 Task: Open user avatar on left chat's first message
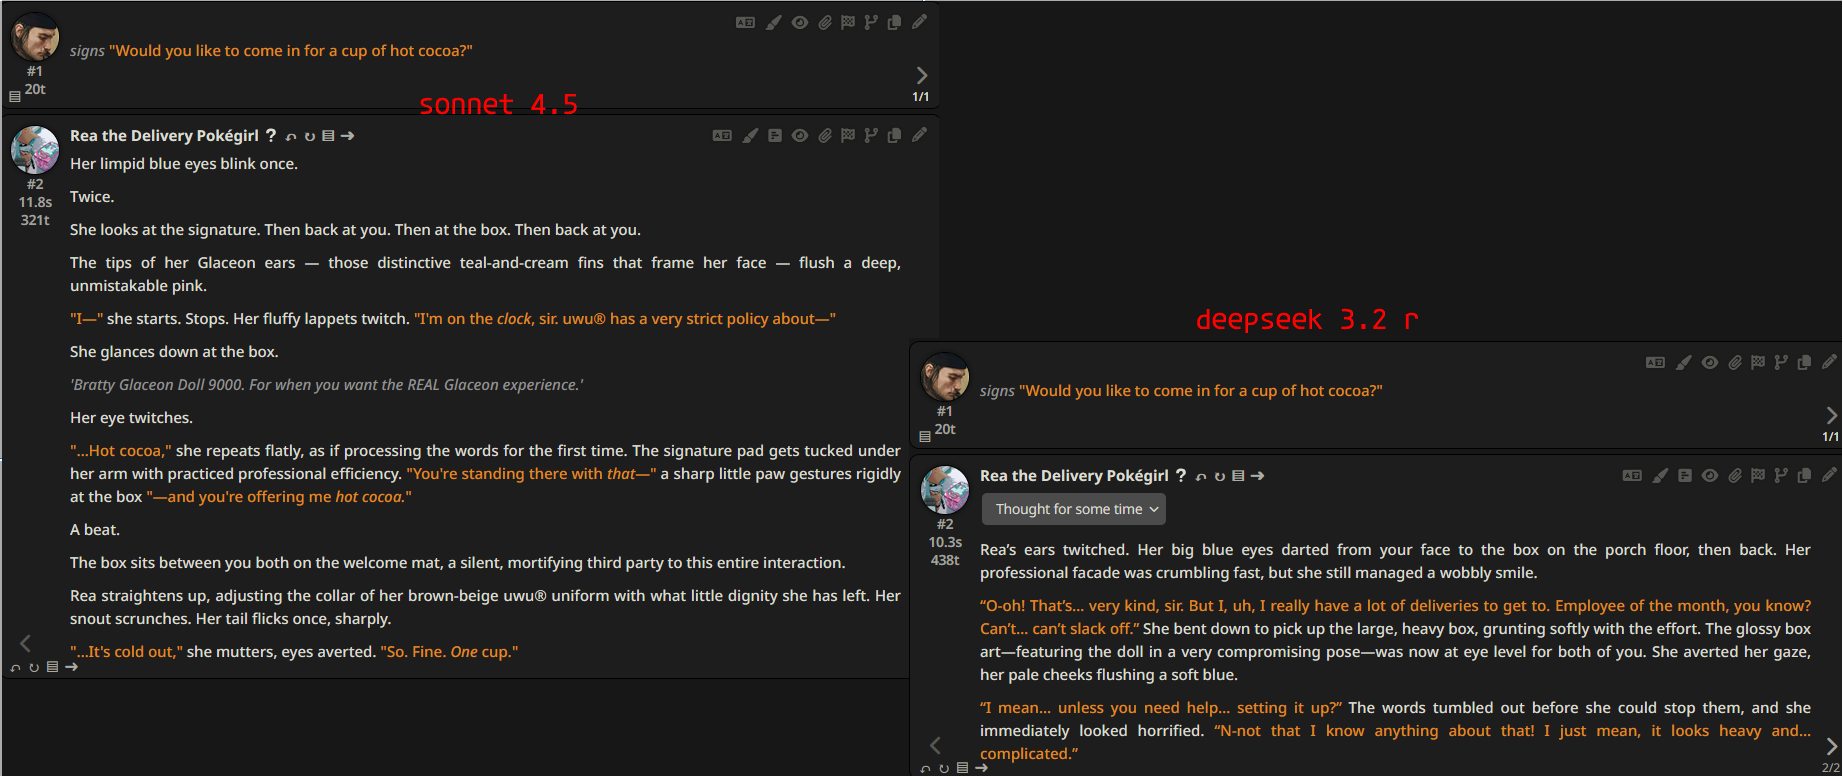pos(35,37)
